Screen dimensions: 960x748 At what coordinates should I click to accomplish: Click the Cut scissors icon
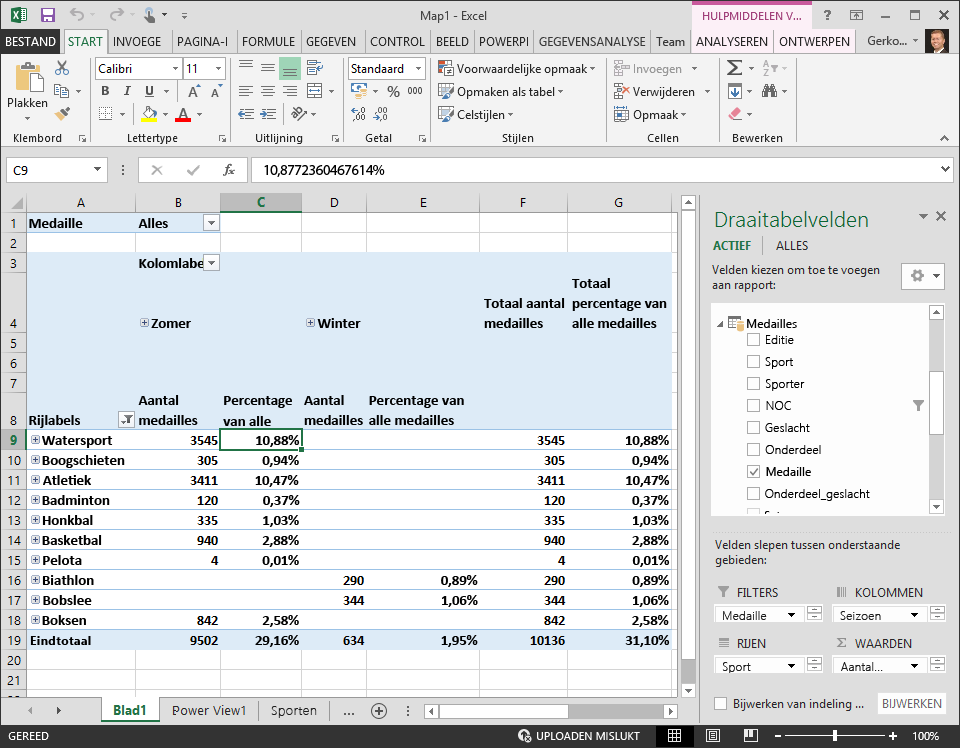[62, 67]
